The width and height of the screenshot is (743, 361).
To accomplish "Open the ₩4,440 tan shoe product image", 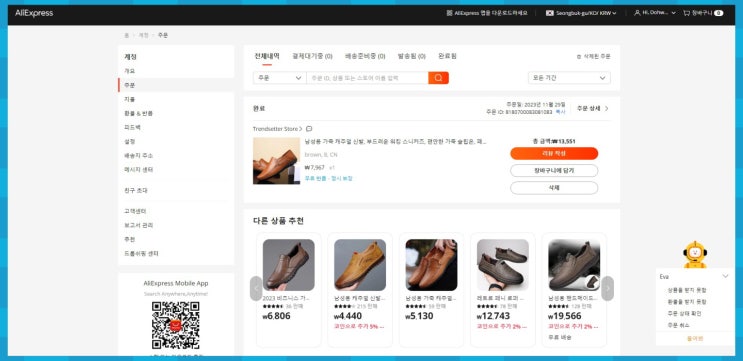I will tap(360, 265).
